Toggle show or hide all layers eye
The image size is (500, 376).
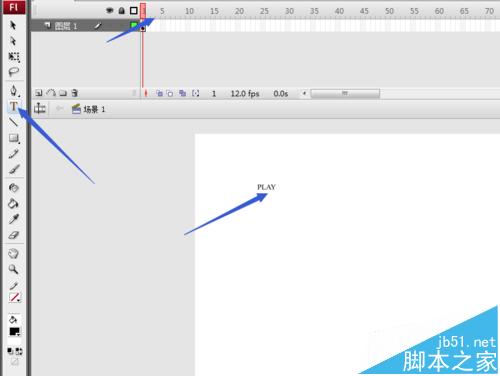click(x=110, y=11)
